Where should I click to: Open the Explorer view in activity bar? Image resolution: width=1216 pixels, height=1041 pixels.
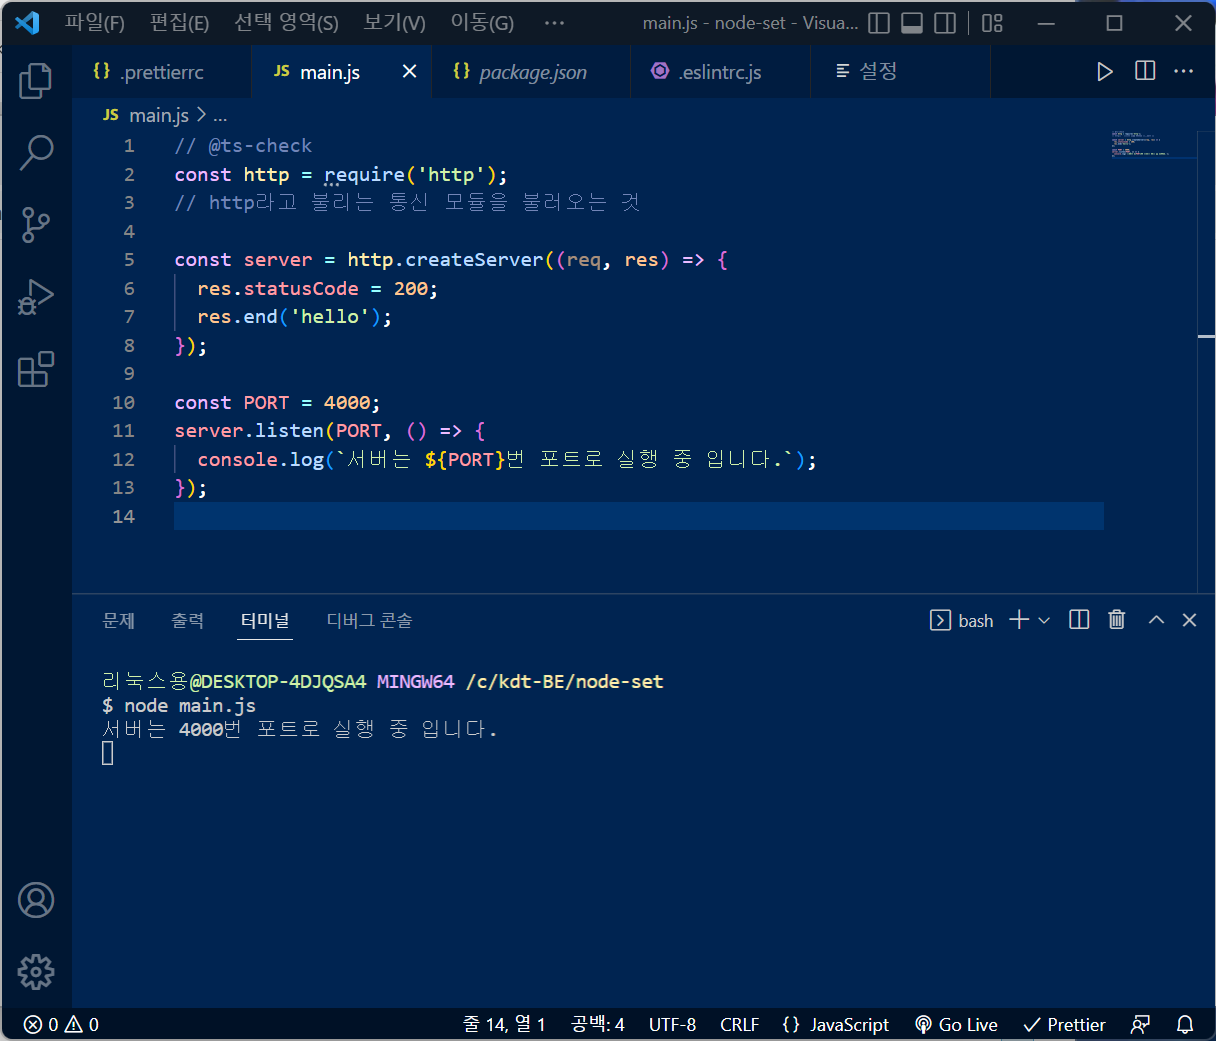pos(36,80)
